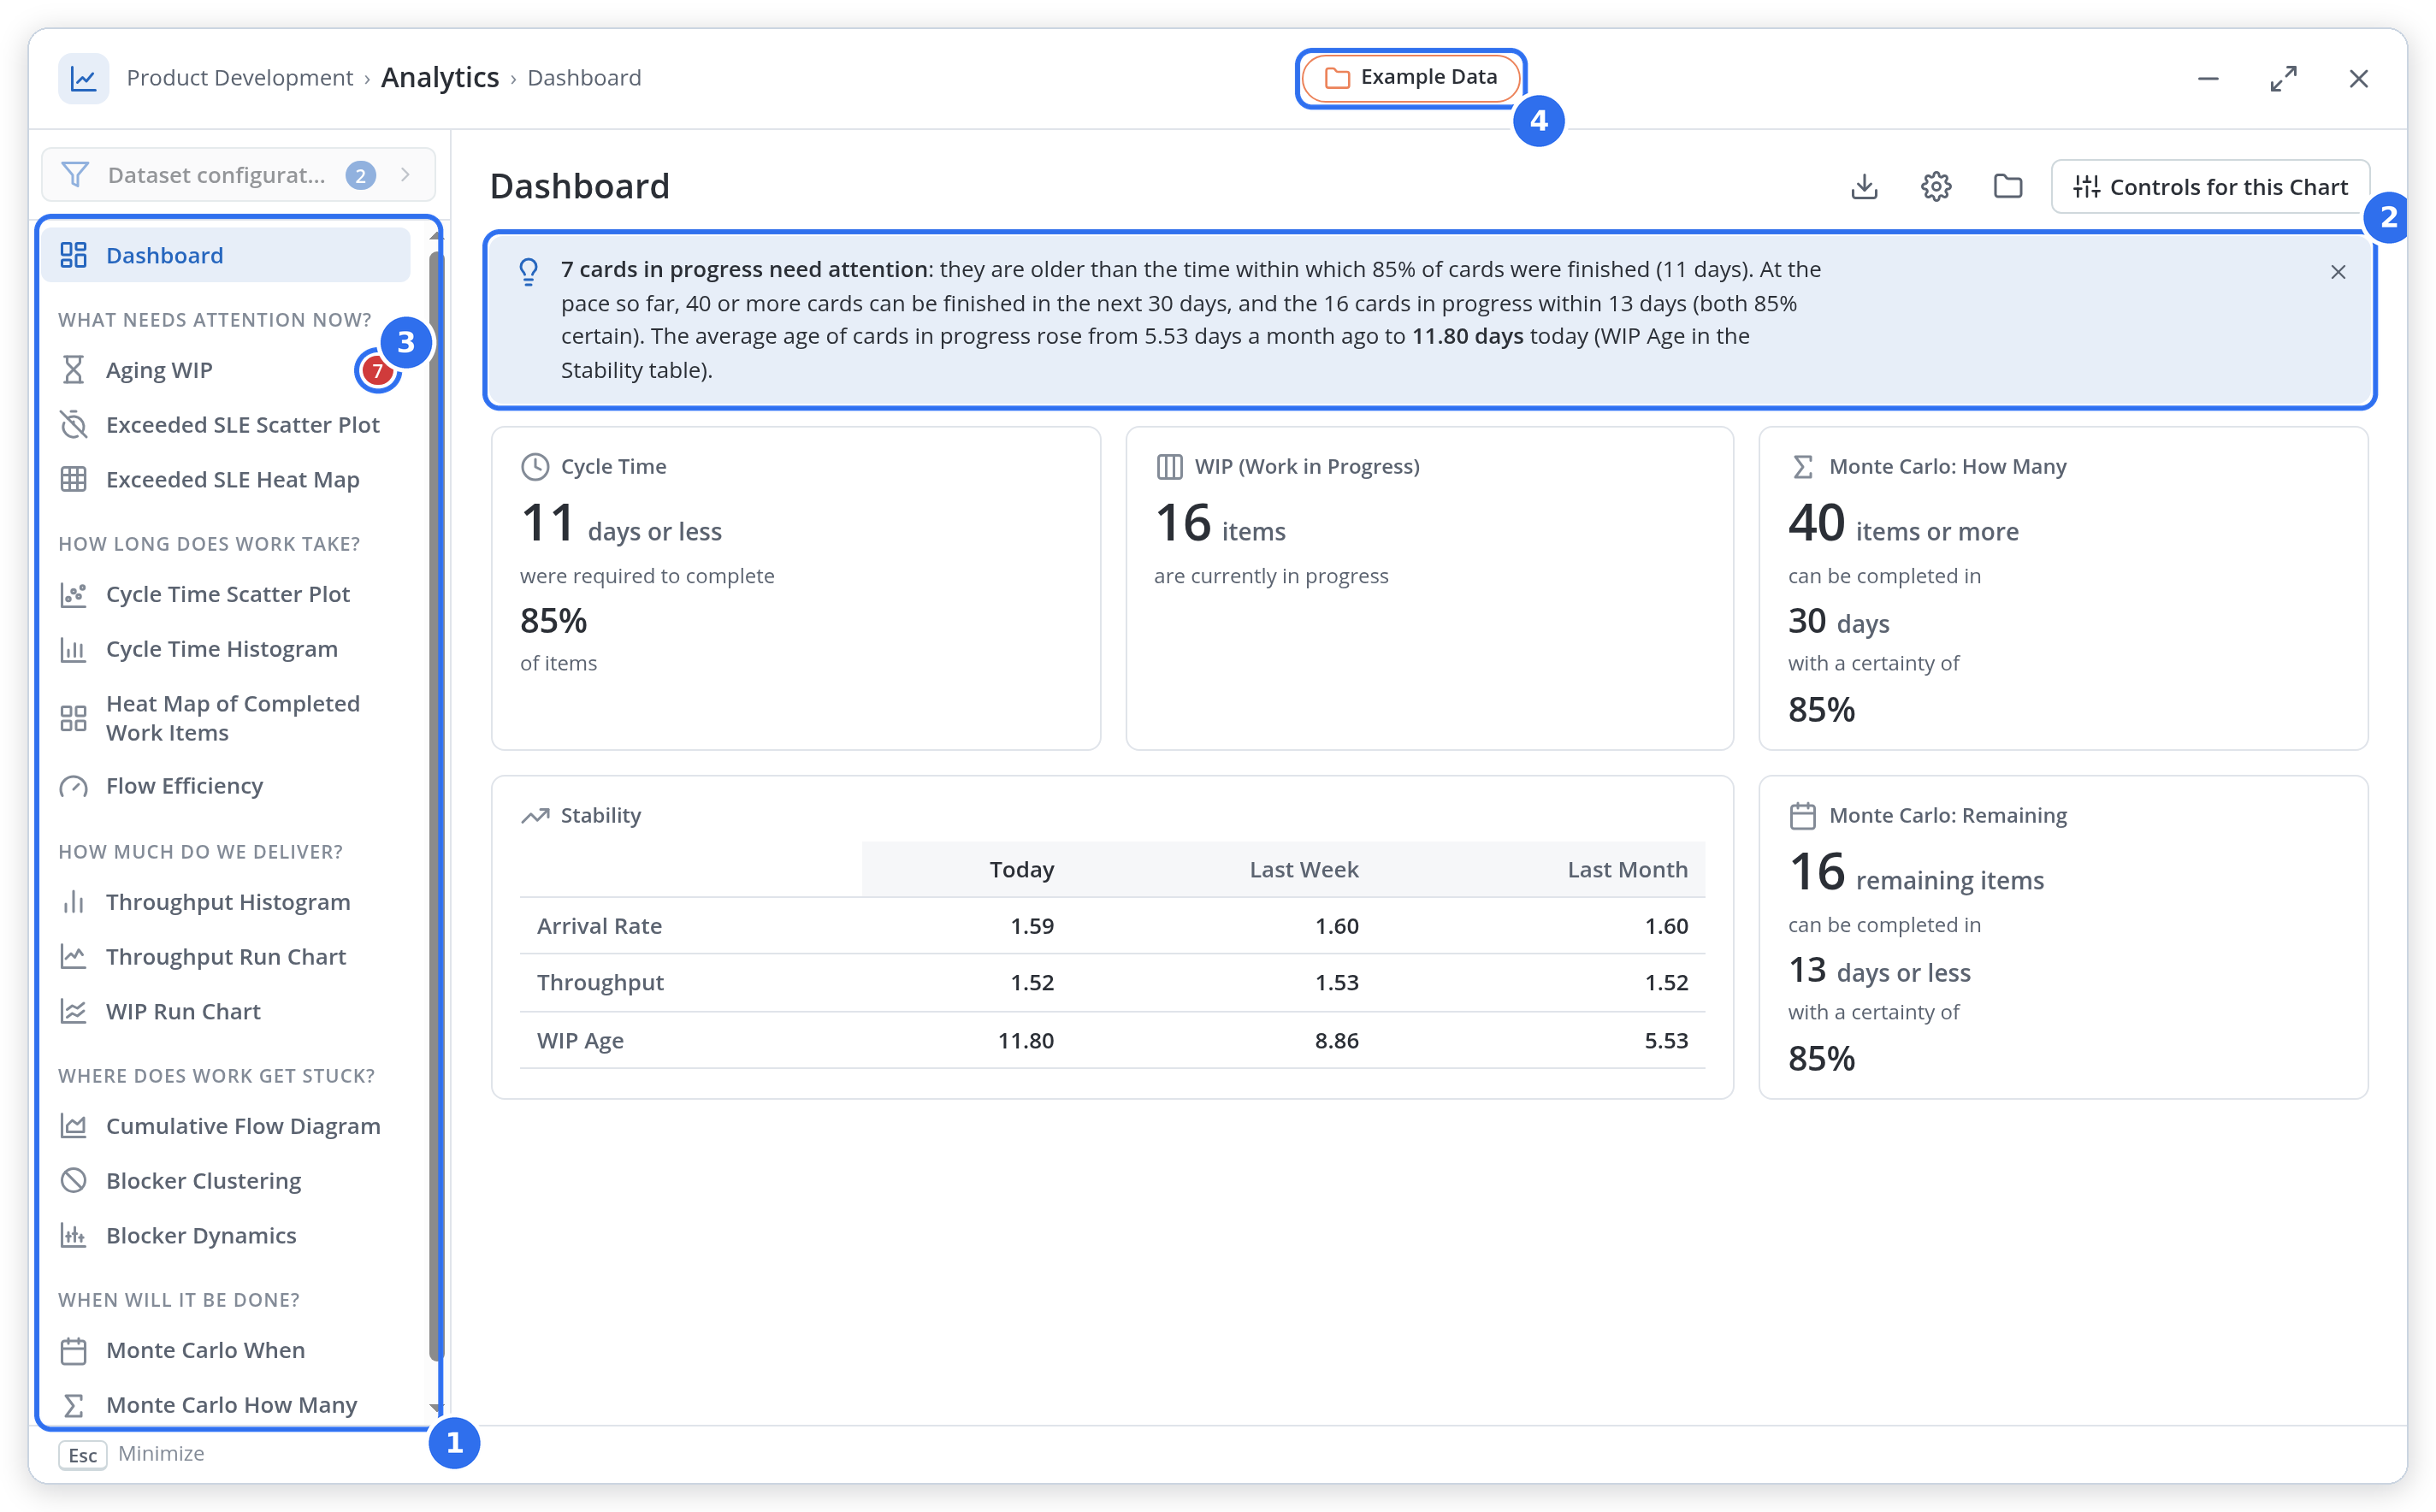Open Blocker Dynamics chart
Screen dimensions: 2436x1512
pos(227,1236)
